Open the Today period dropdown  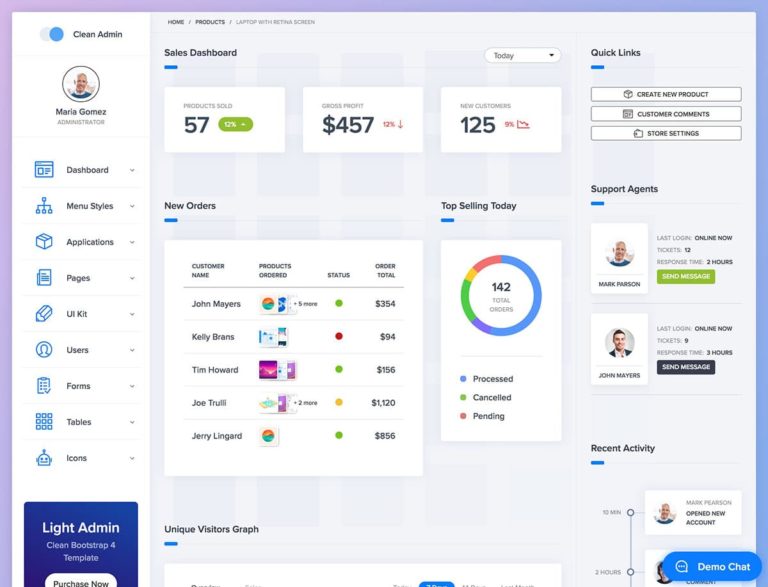522,56
